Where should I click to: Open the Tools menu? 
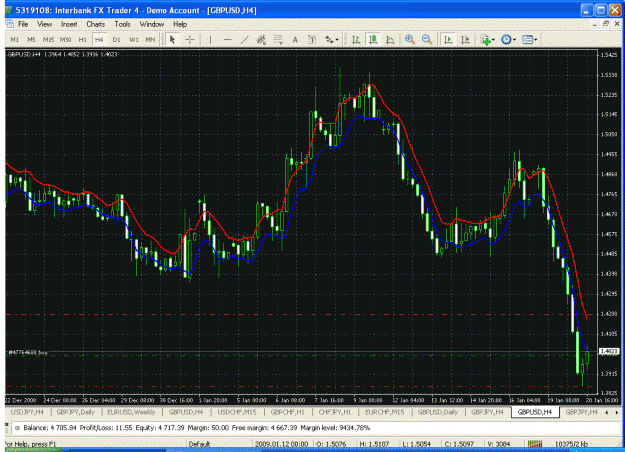(122, 24)
